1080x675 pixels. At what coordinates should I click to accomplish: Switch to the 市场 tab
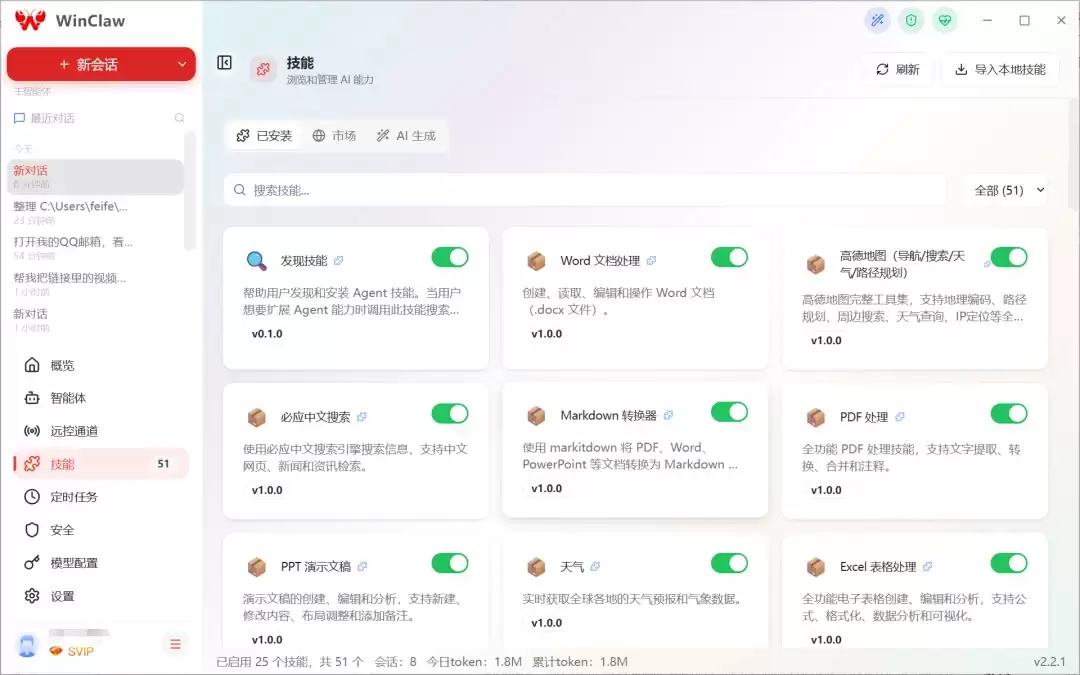click(334, 136)
